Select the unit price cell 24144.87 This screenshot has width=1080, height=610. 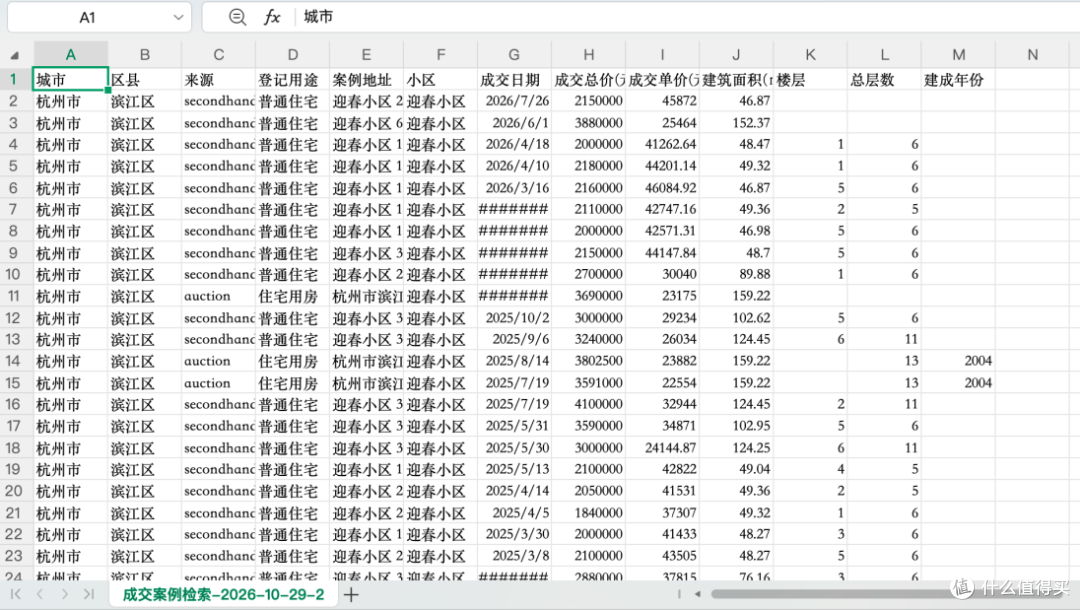pyautogui.click(x=663, y=448)
